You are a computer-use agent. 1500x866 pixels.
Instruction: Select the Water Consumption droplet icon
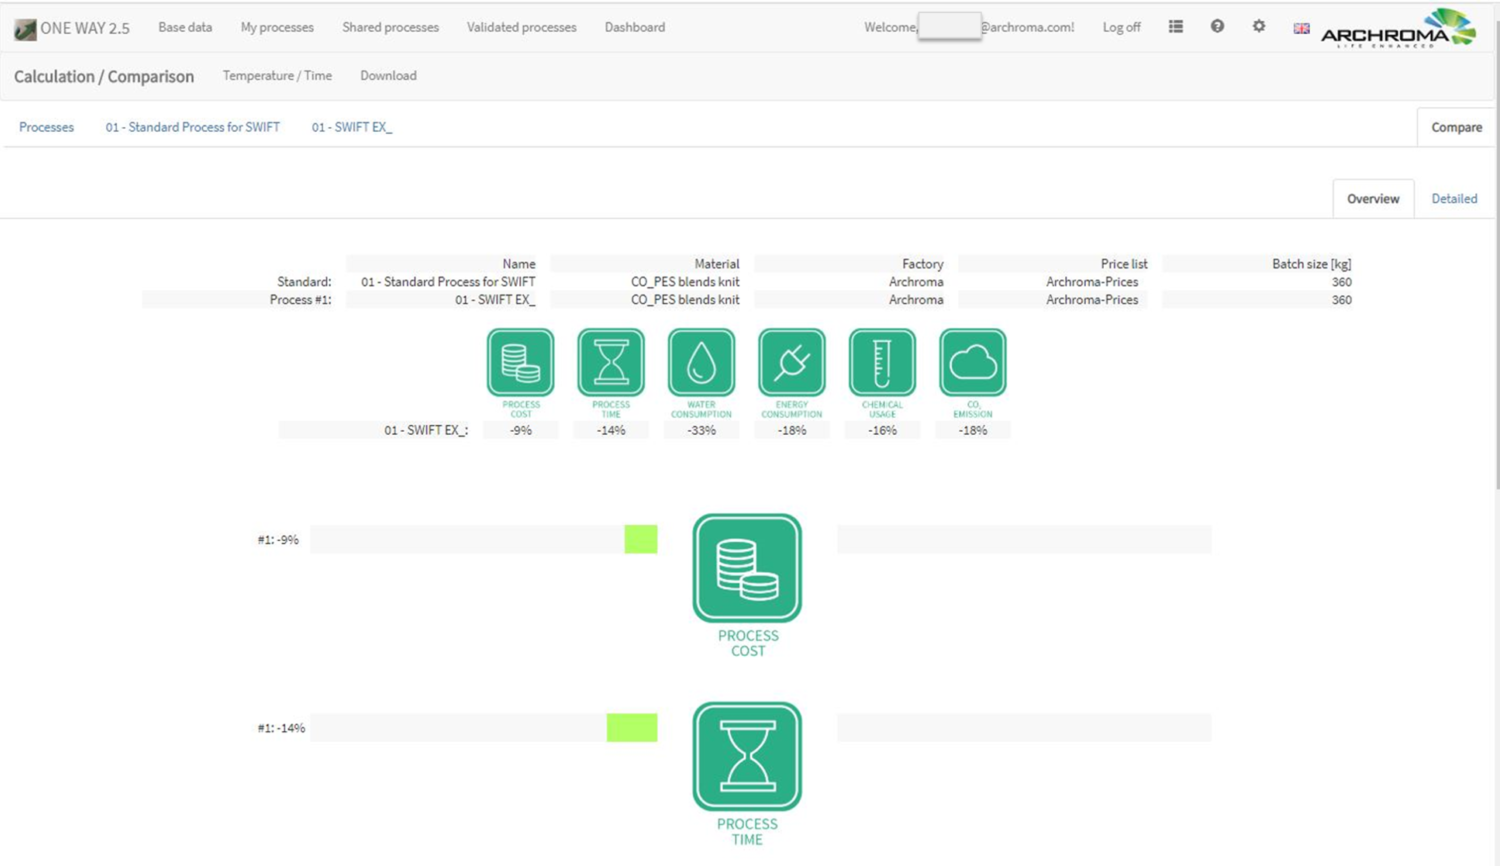(x=701, y=362)
